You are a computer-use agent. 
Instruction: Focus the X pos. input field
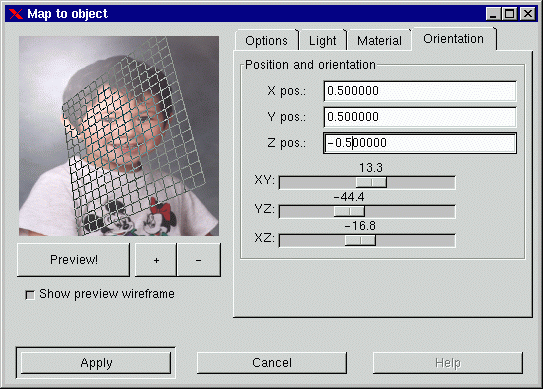point(420,91)
